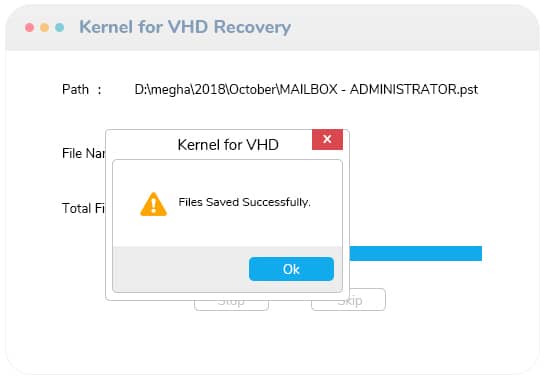
Task: Click the teal dot in the title bar
Action: click(x=59, y=27)
